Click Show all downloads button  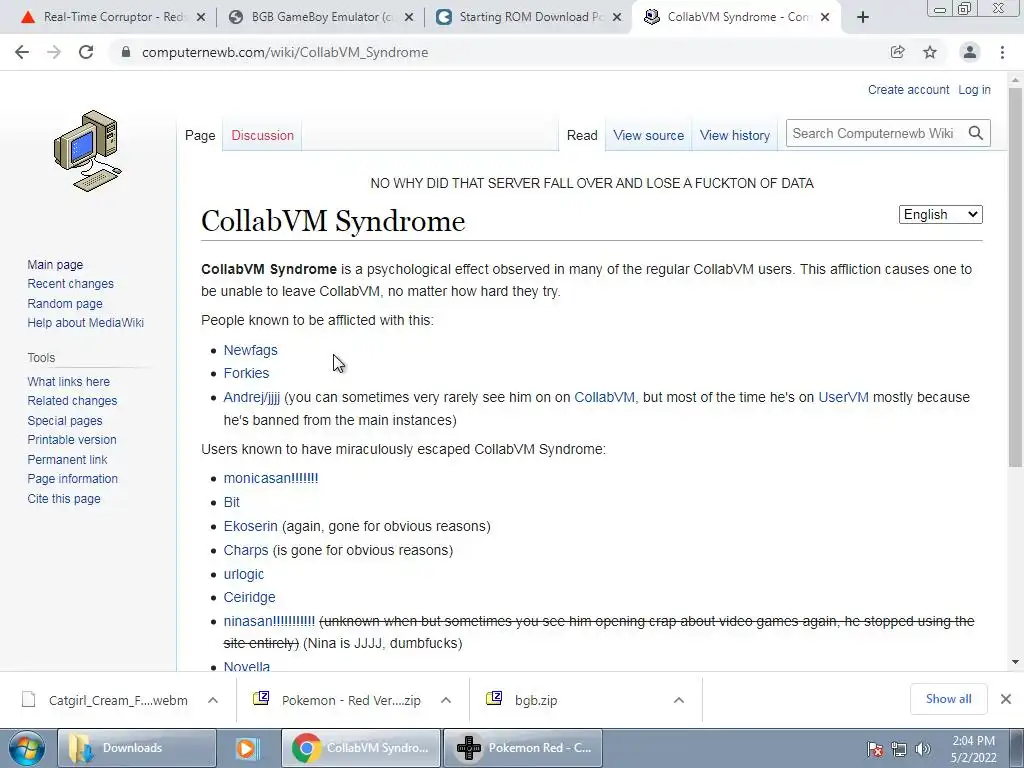click(948, 699)
